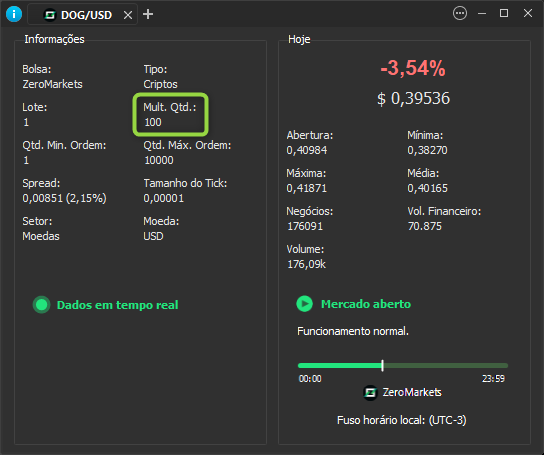Click the blue info icon
The height and width of the screenshot is (455, 544).
14,14
